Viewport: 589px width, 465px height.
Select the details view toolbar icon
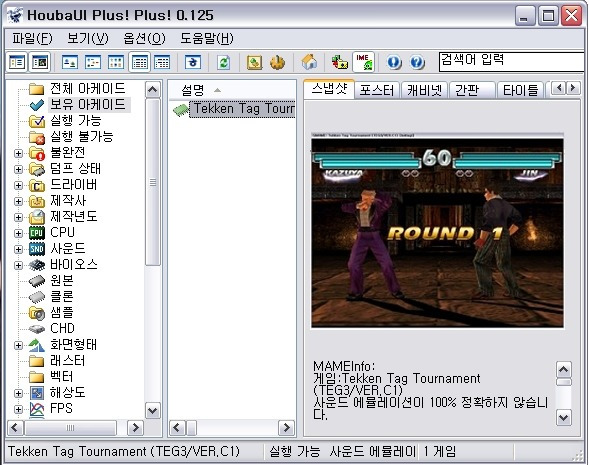click(x=139, y=62)
